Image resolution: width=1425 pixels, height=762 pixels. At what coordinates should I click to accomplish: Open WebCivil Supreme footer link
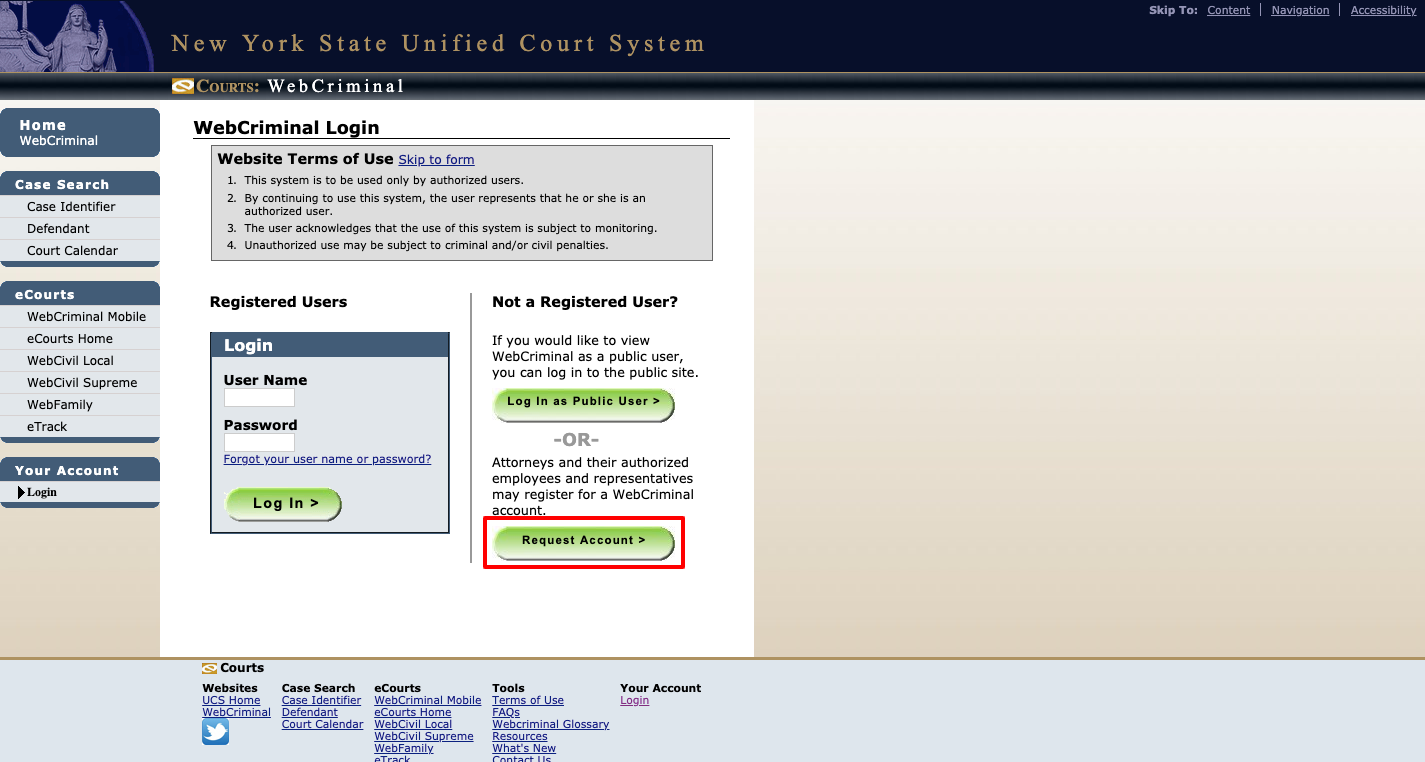[x=424, y=737]
